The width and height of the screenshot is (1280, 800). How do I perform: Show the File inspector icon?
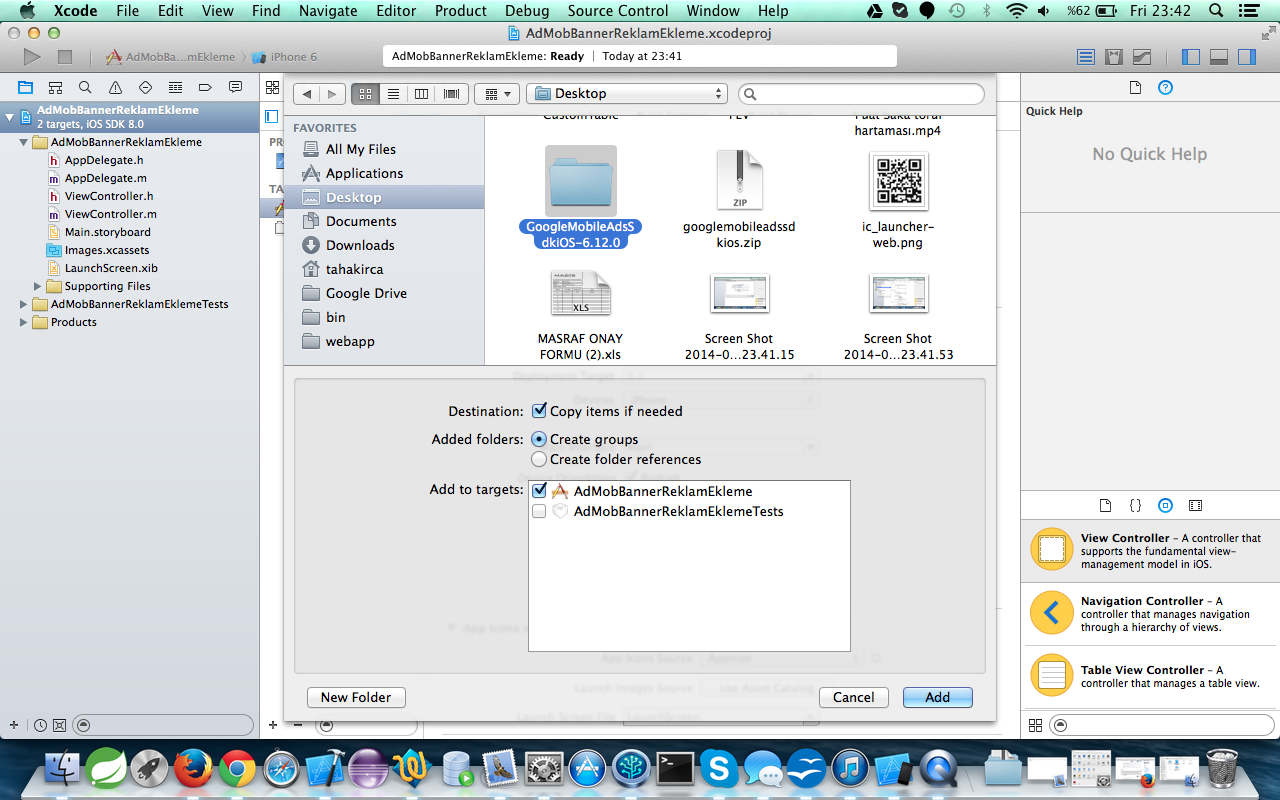(x=1135, y=88)
